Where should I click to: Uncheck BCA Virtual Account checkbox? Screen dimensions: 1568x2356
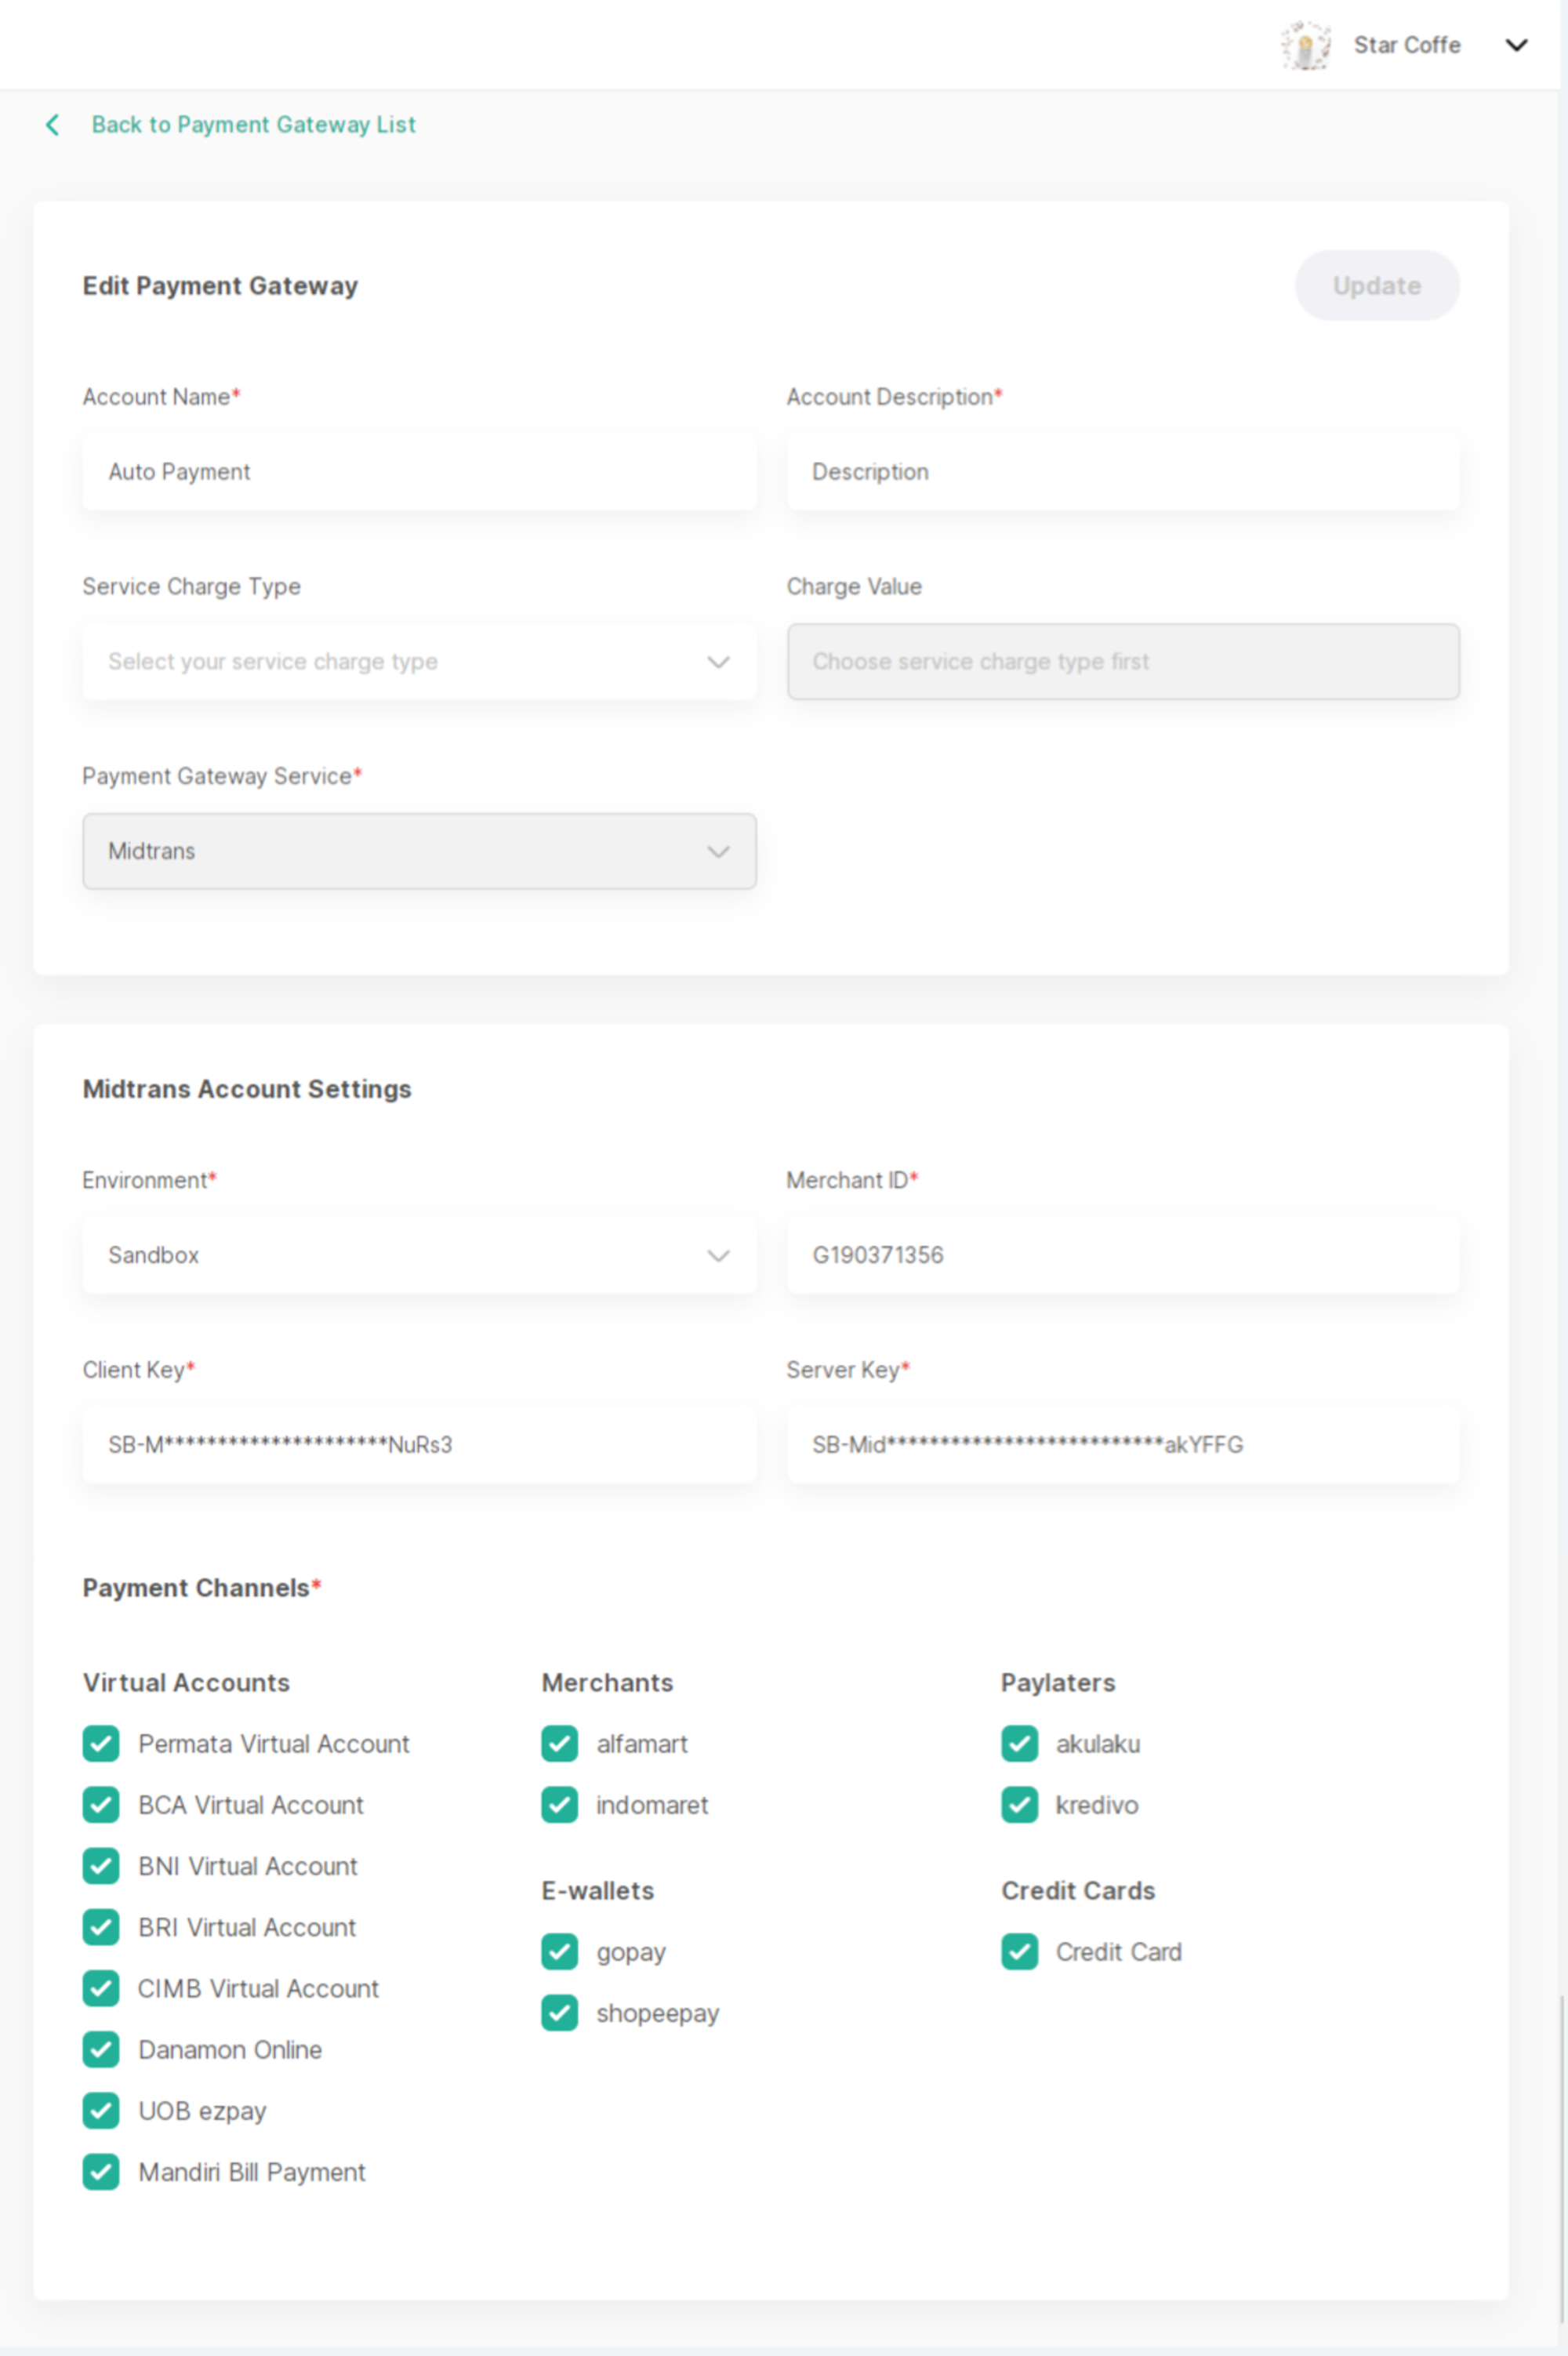point(101,1805)
